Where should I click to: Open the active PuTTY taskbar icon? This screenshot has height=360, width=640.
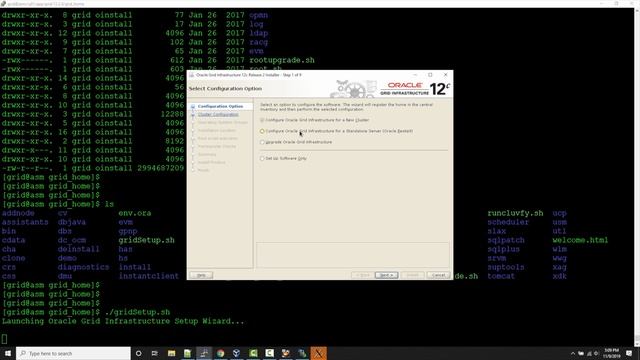pos(204,353)
